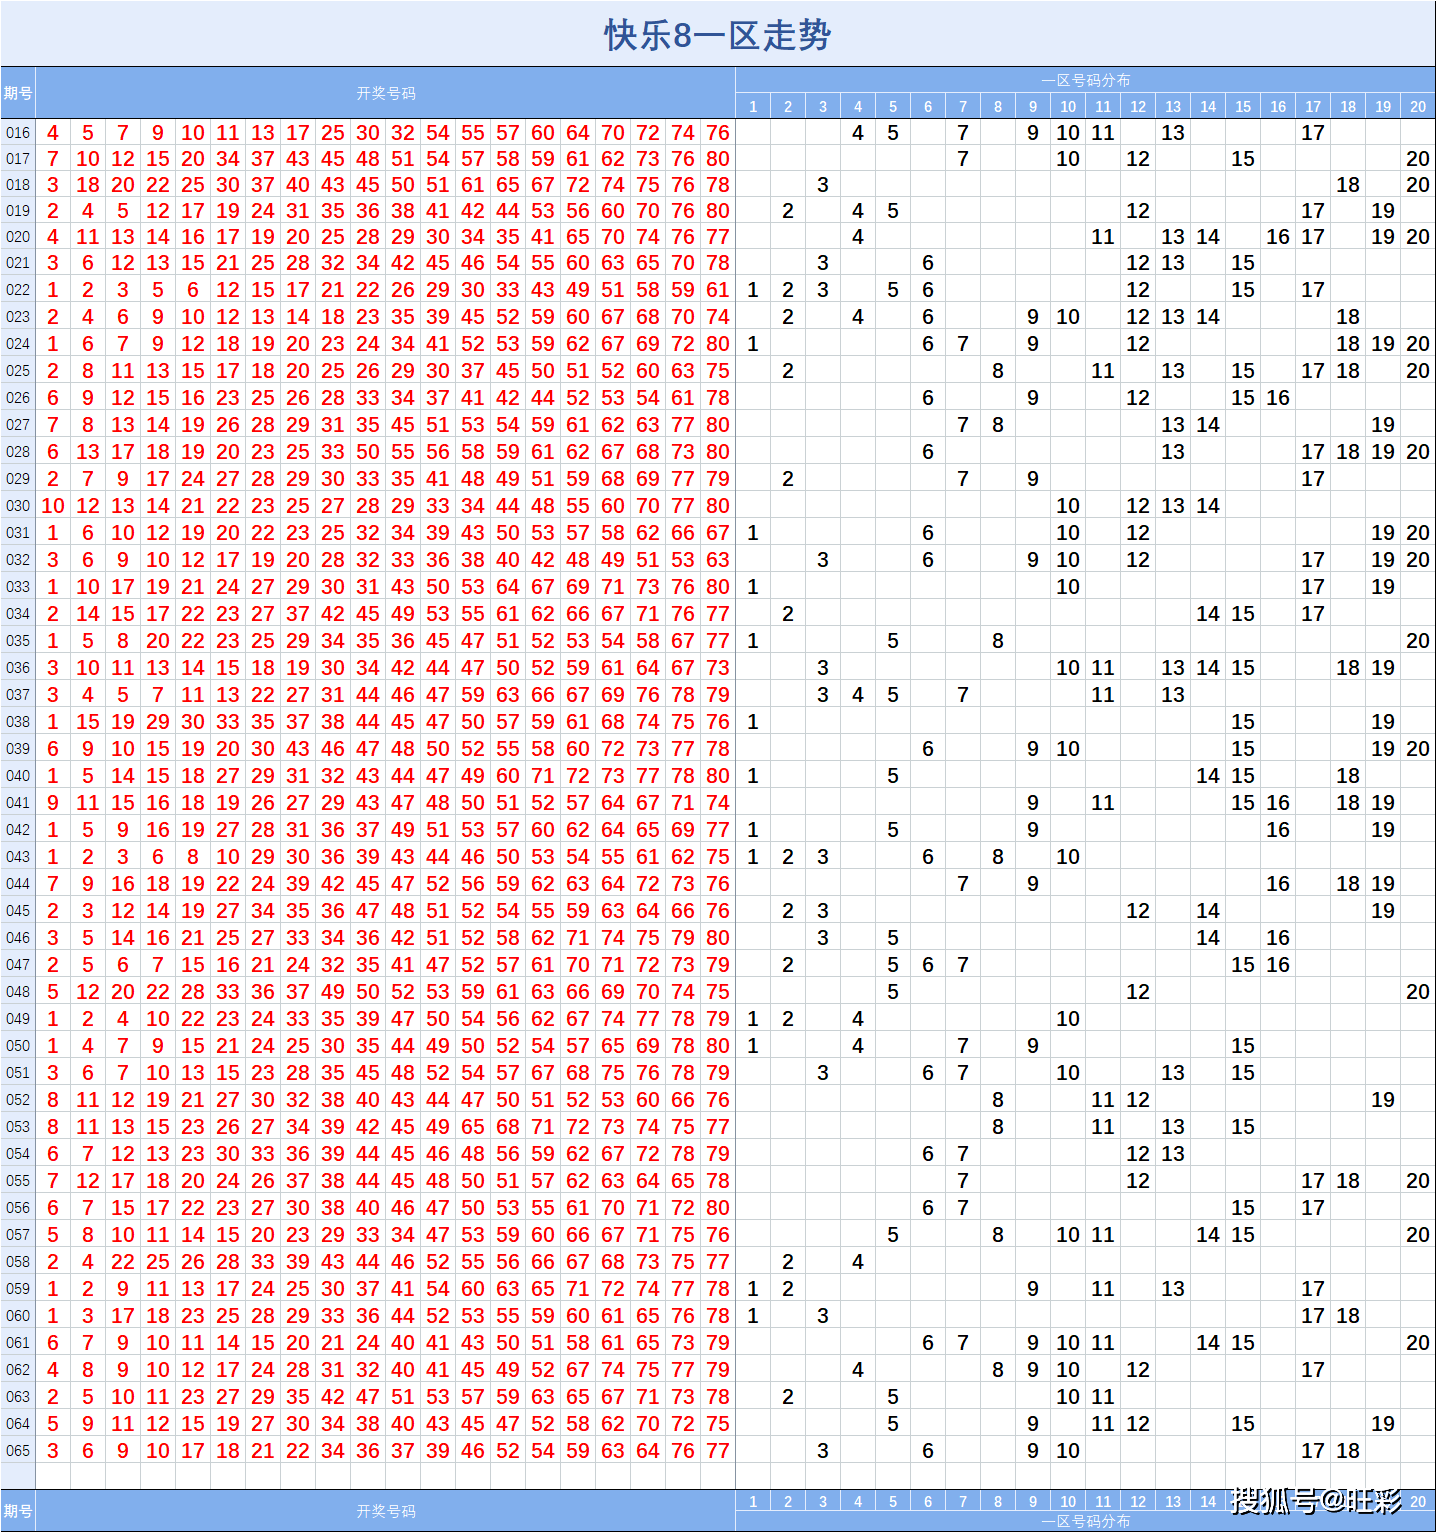This screenshot has height=1532, width=1436.
Task: Click black 18 in row 065 distribution area
Action: point(1348,1451)
